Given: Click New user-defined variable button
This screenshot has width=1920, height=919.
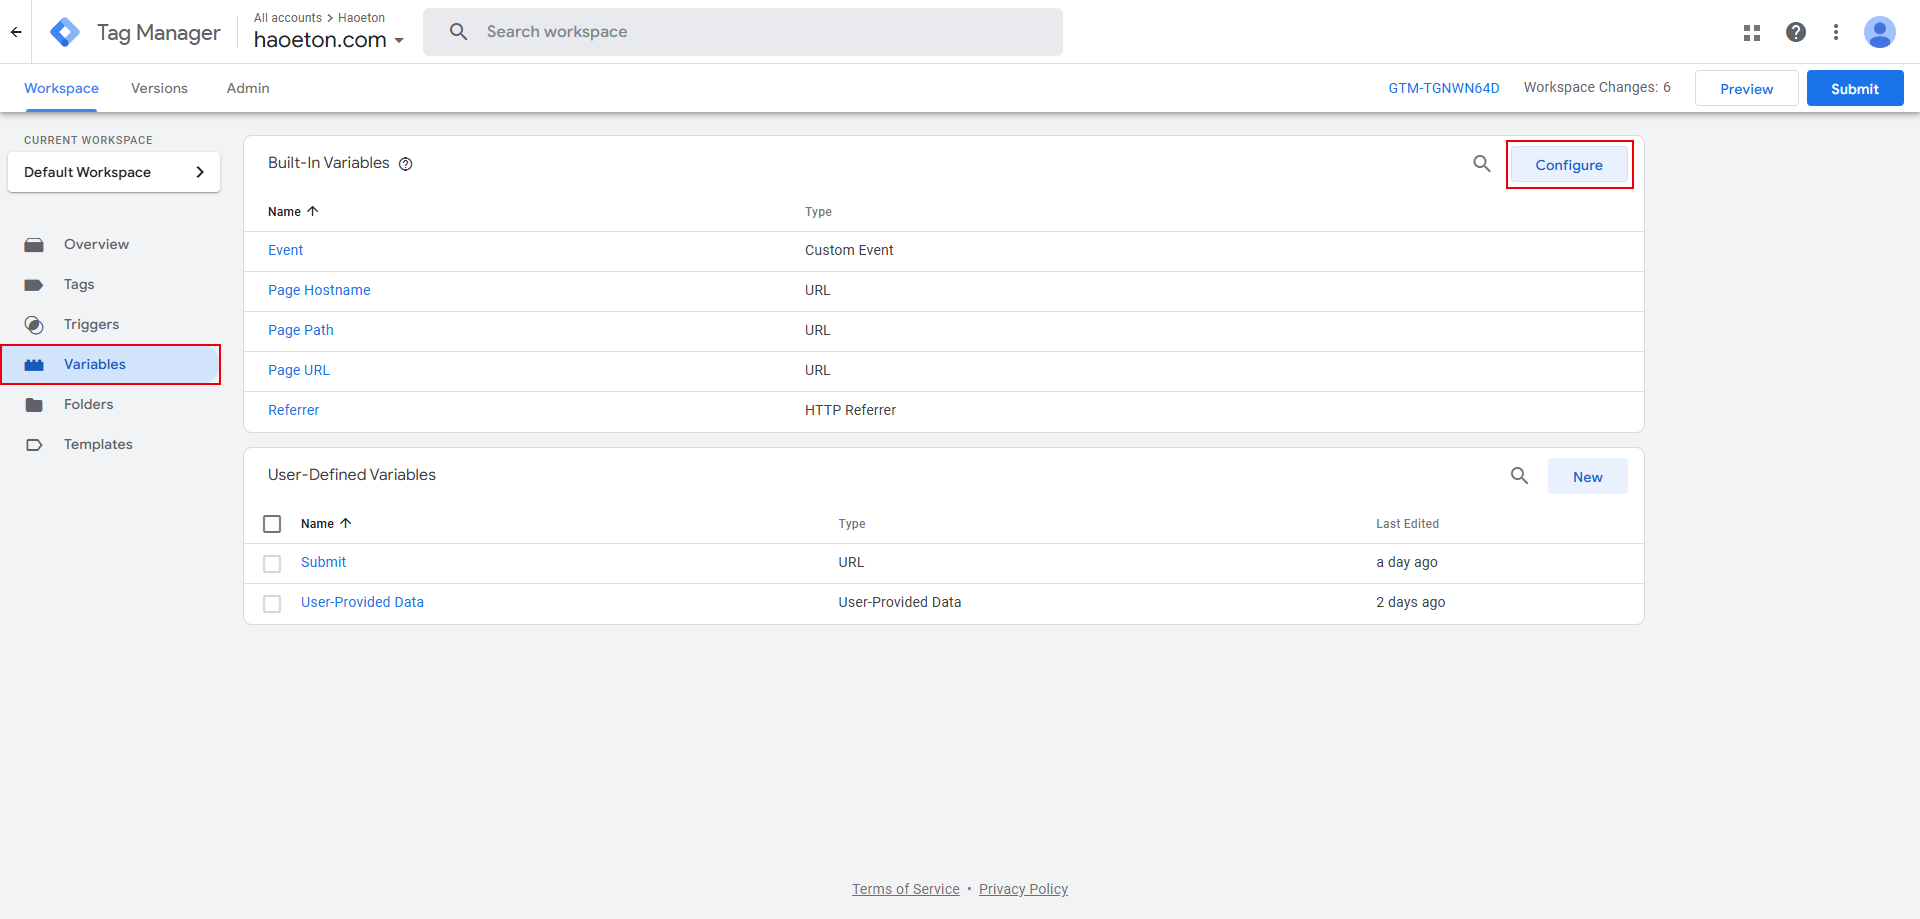Looking at the screenshot, I should pyautogui.click(x=1588, y=476).
